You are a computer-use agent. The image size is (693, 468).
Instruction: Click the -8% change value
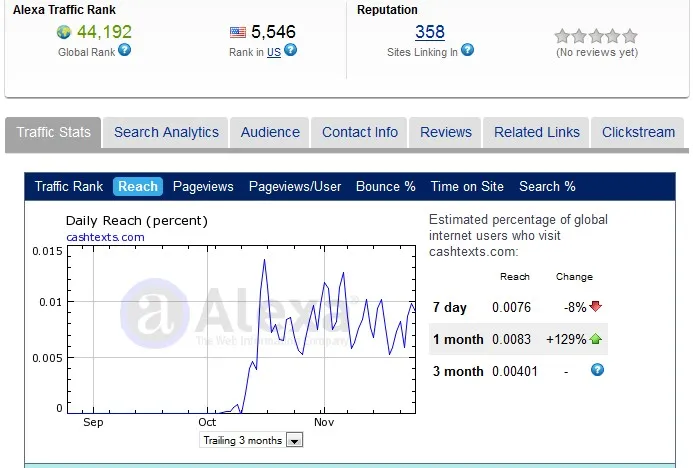pos(575,307)
